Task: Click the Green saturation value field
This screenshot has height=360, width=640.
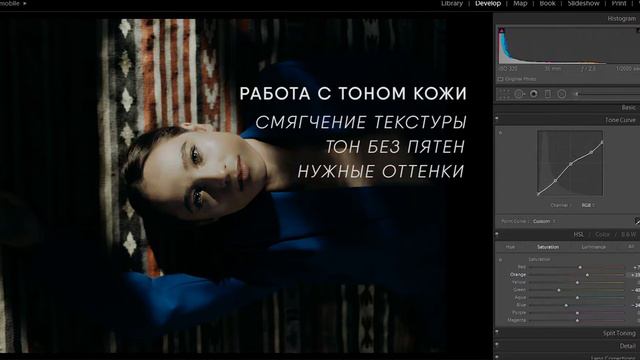Action: 636,290
